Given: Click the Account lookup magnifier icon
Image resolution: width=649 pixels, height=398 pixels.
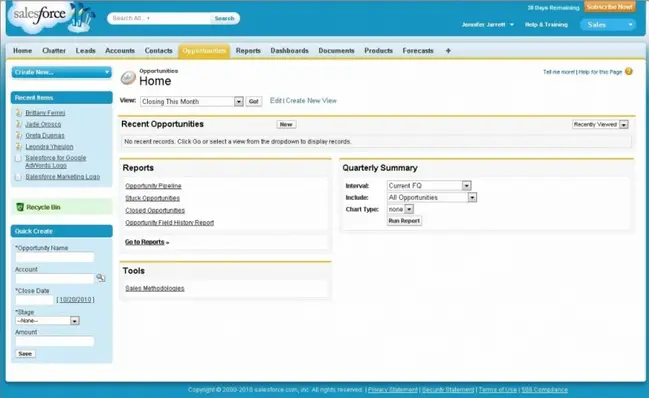Looking at the screenshot, I should pyautogui.click(x=101, y=278).
